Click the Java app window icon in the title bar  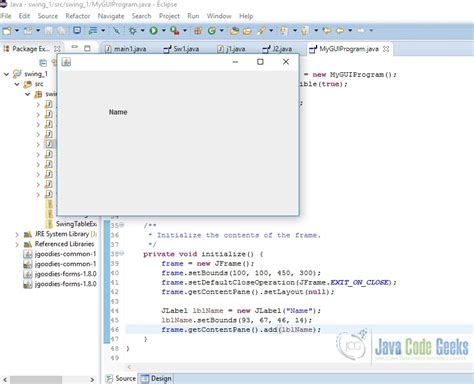click(66, 62)
